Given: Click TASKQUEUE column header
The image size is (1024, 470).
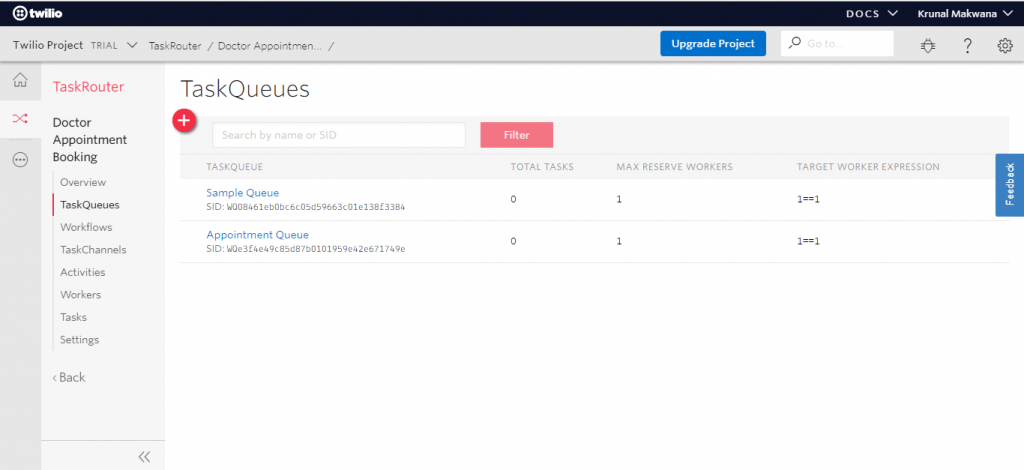Looking at the screenshot, I should (x=234, y=166).
